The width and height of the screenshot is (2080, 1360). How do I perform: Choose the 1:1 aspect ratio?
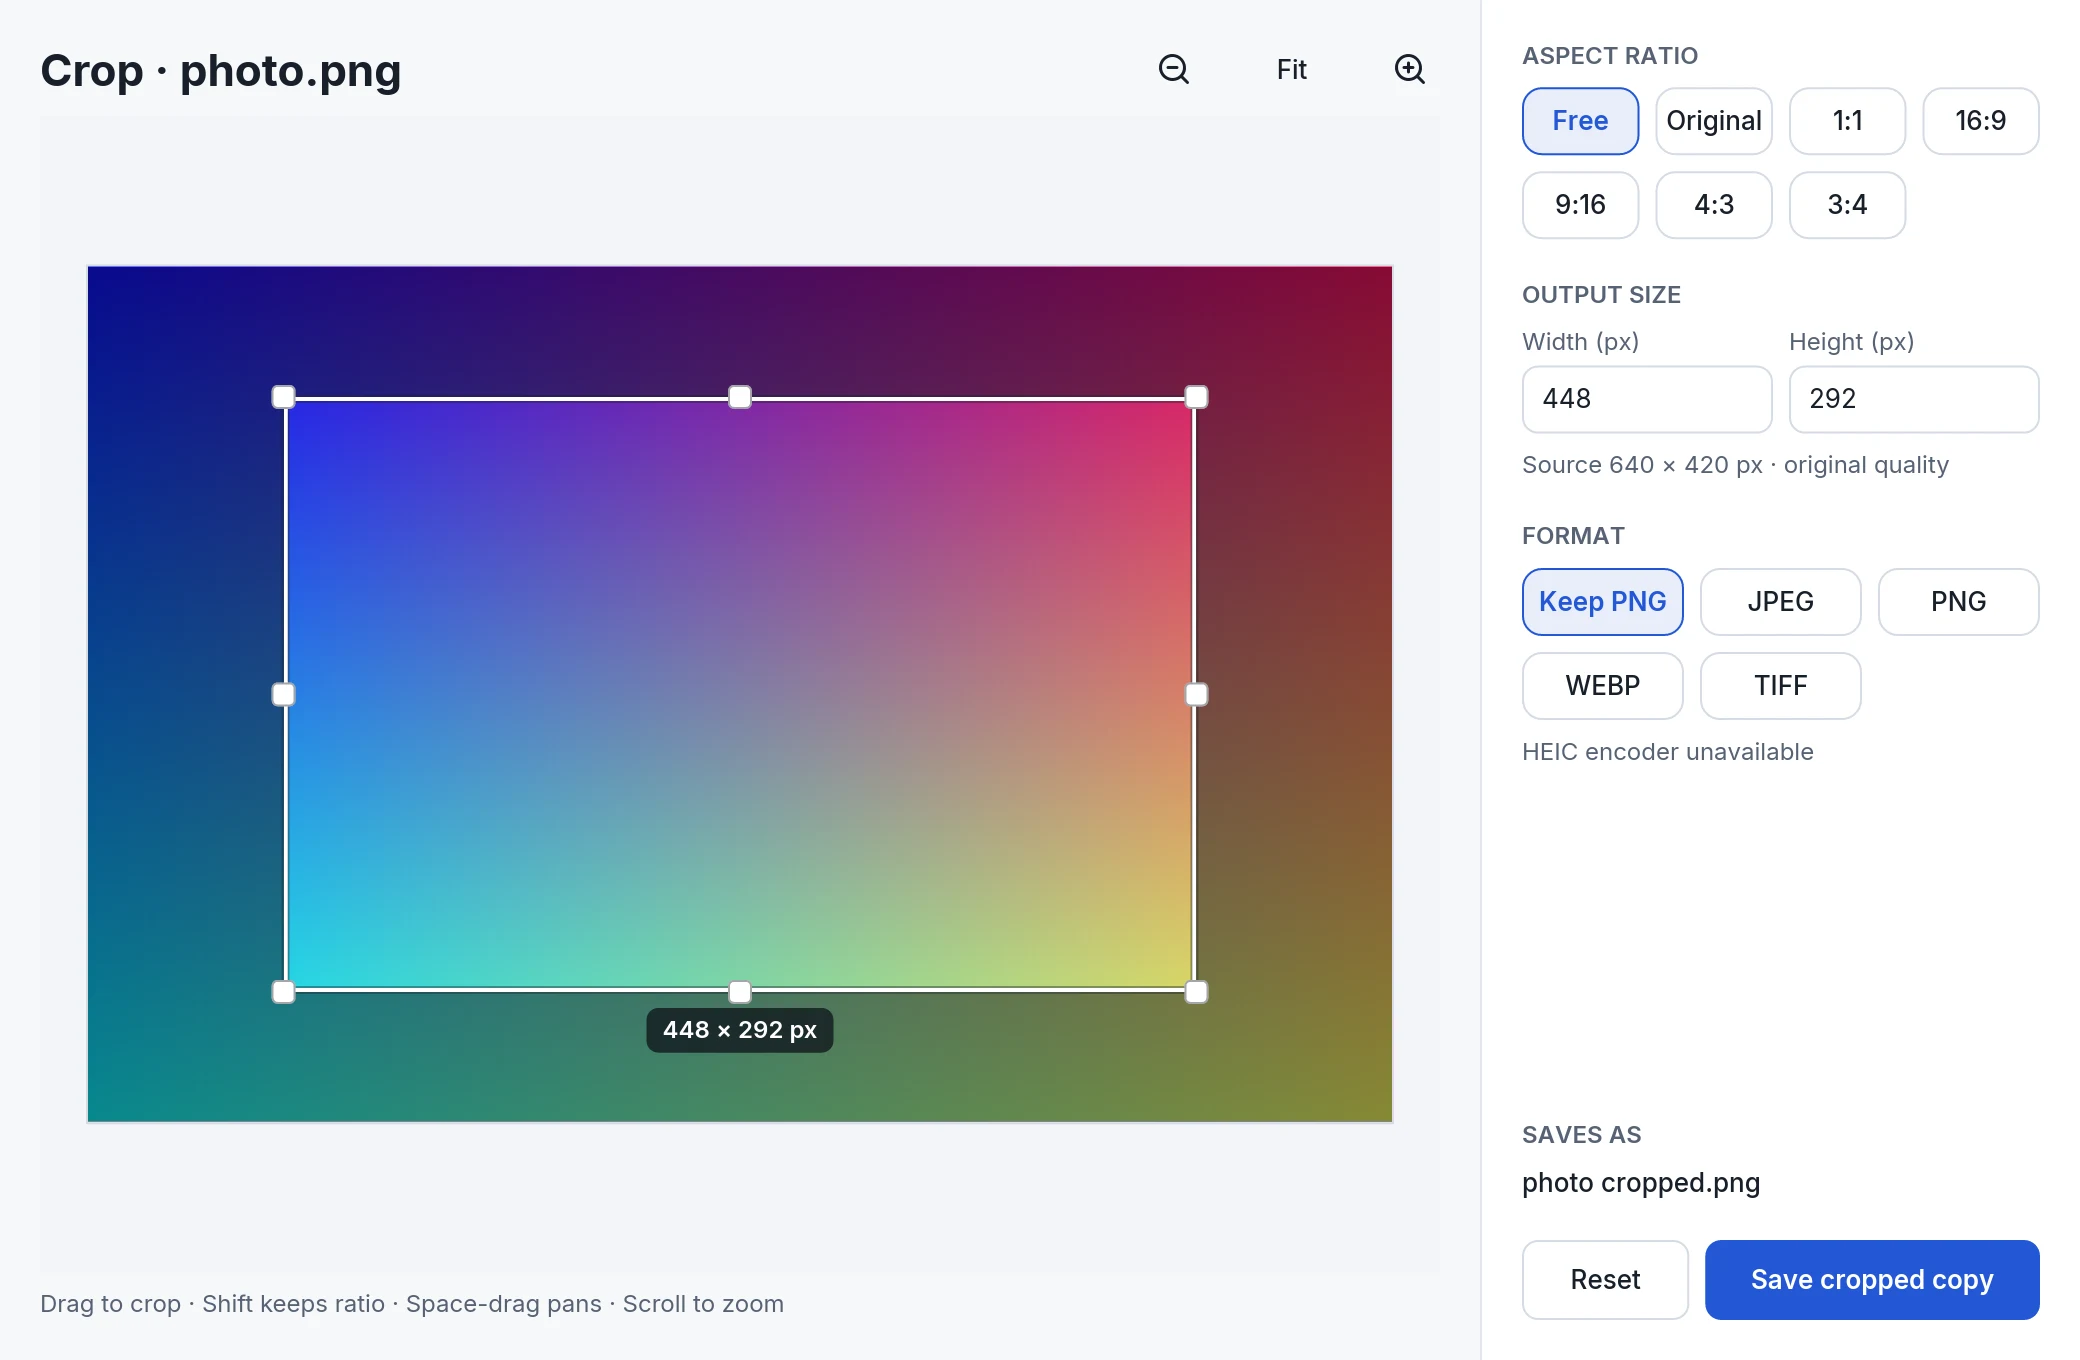(1847, 121)
